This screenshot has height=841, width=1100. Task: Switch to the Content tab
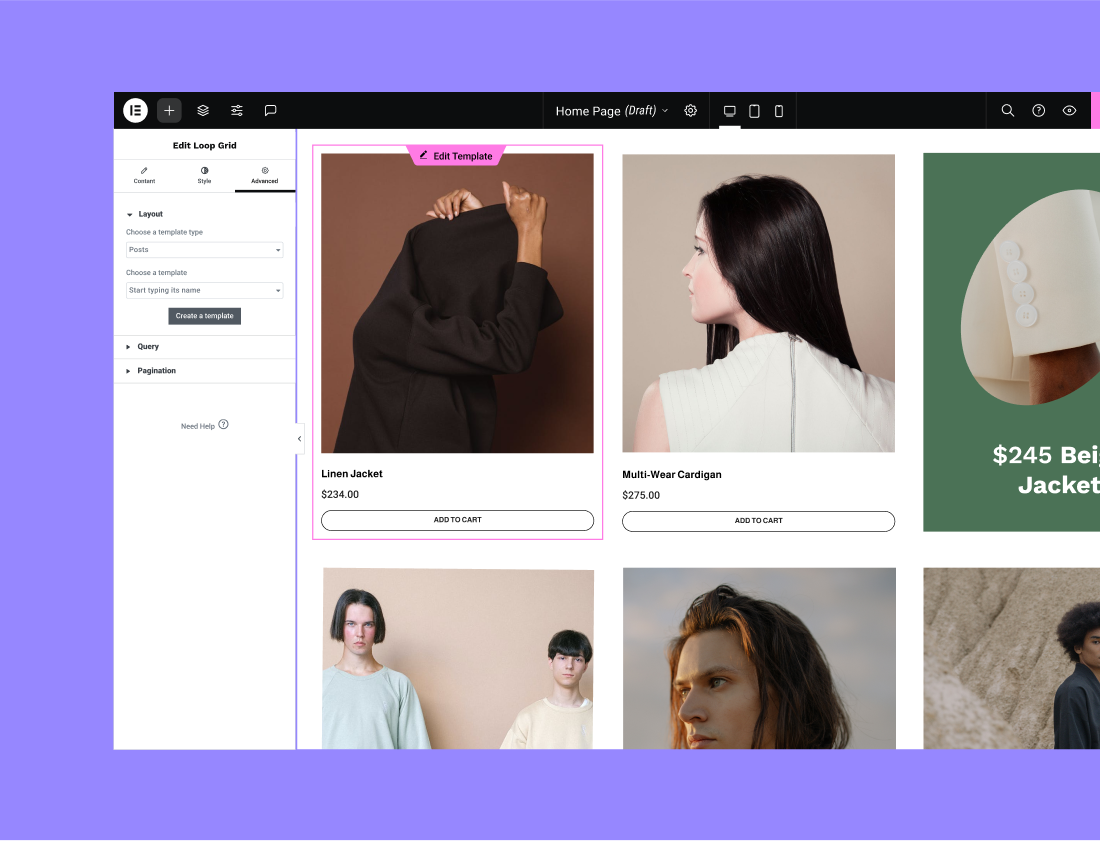144,176
